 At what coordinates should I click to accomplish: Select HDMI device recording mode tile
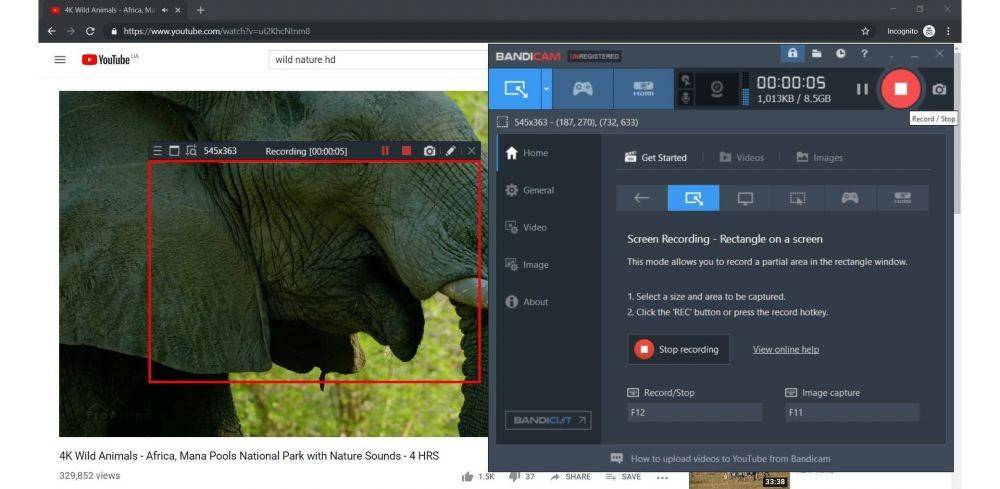click(x=902, y=198)
